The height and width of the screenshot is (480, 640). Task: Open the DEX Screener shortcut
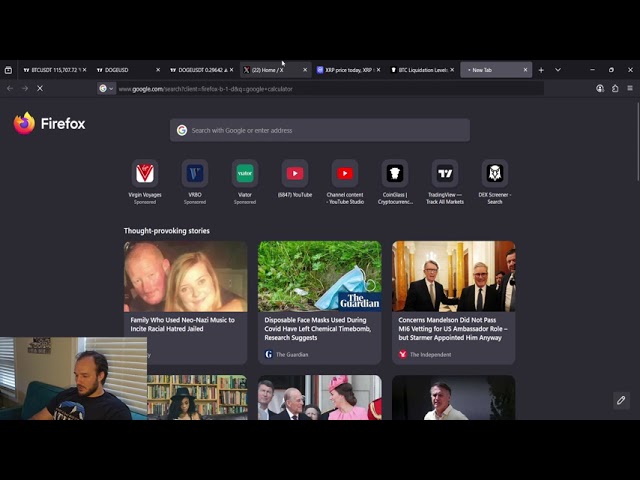point(494,173)
